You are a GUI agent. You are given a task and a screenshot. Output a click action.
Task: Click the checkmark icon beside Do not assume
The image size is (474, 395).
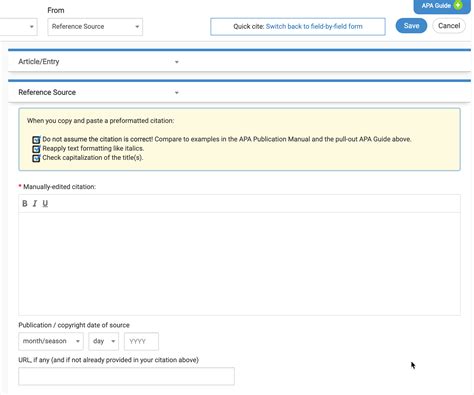coord(36,140)
